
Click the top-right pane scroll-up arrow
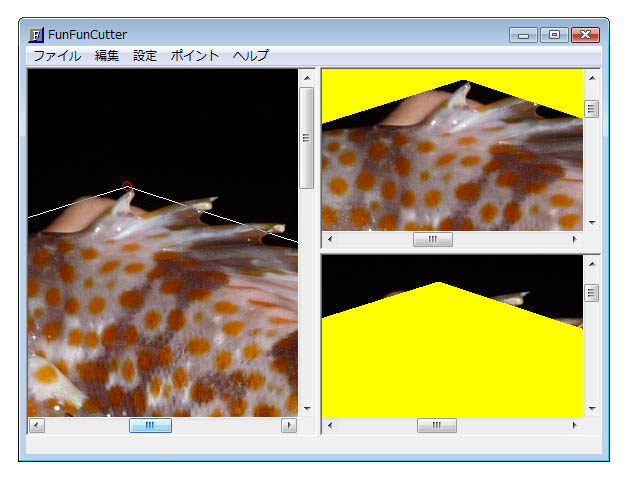pyautogui.click(x=592, y=78)
